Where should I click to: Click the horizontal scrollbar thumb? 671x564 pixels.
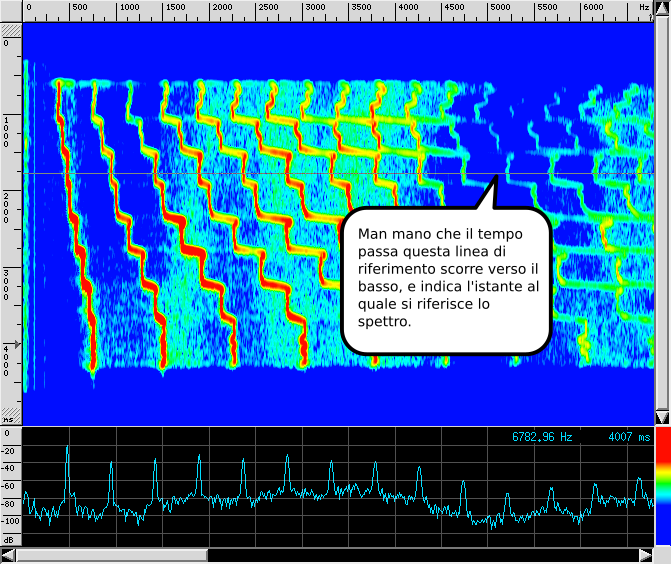(x=112, y=555)
